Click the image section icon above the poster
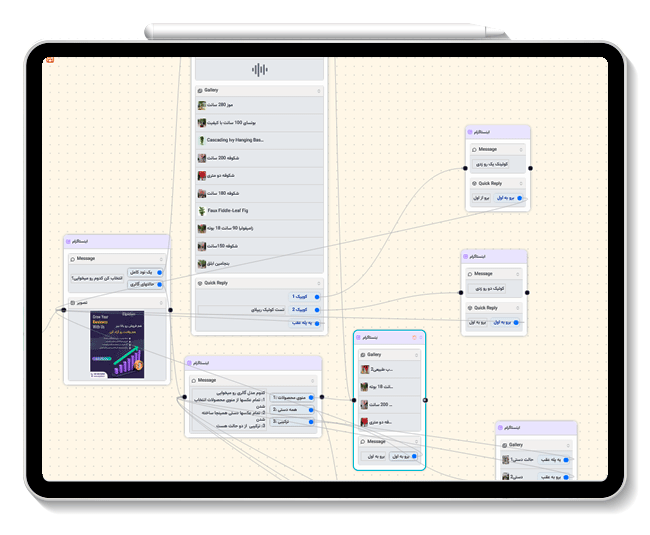 (x=72, y=302)
